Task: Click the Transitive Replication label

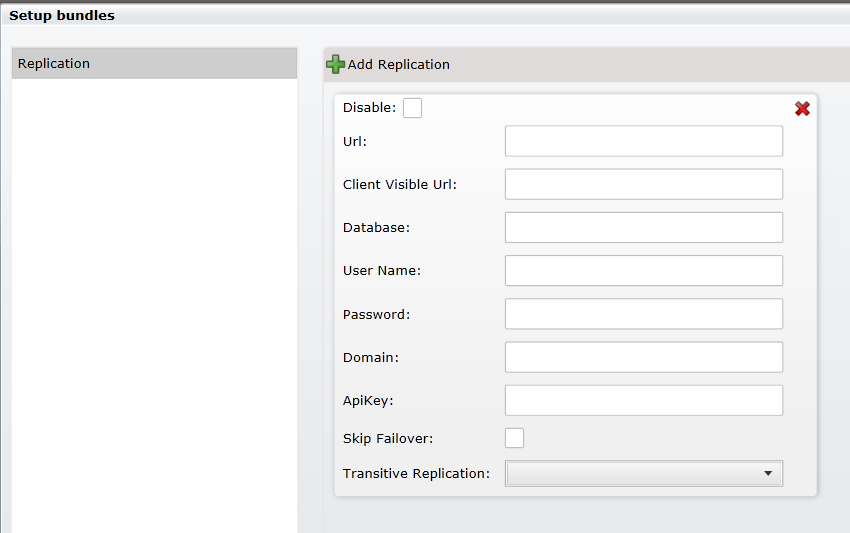Action: pyautogui.click(x=416, y=473)
